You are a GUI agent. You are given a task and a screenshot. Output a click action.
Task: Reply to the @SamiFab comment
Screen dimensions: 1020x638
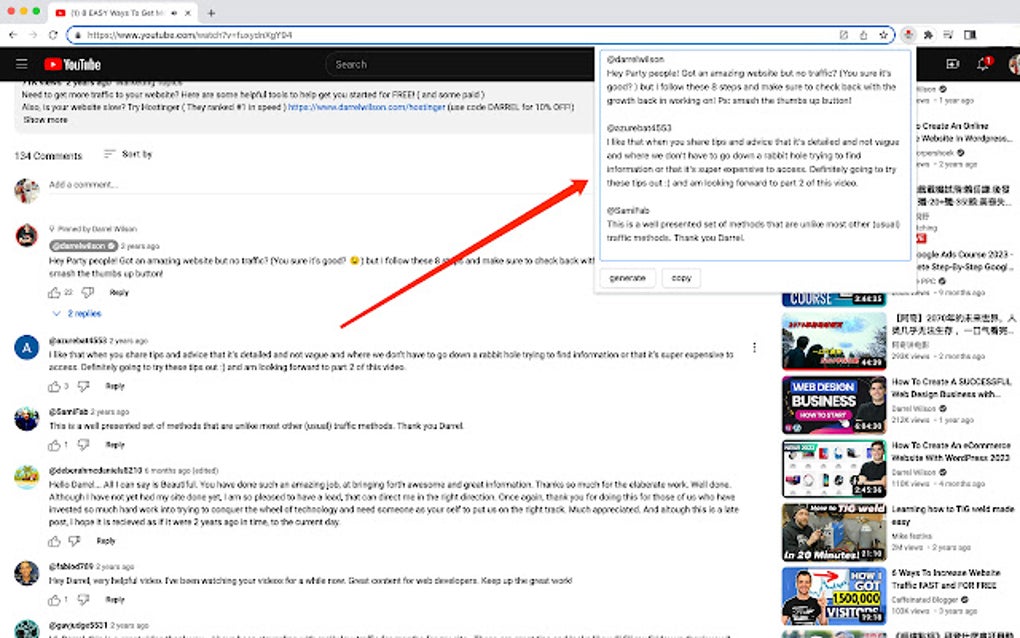[115, 445]
